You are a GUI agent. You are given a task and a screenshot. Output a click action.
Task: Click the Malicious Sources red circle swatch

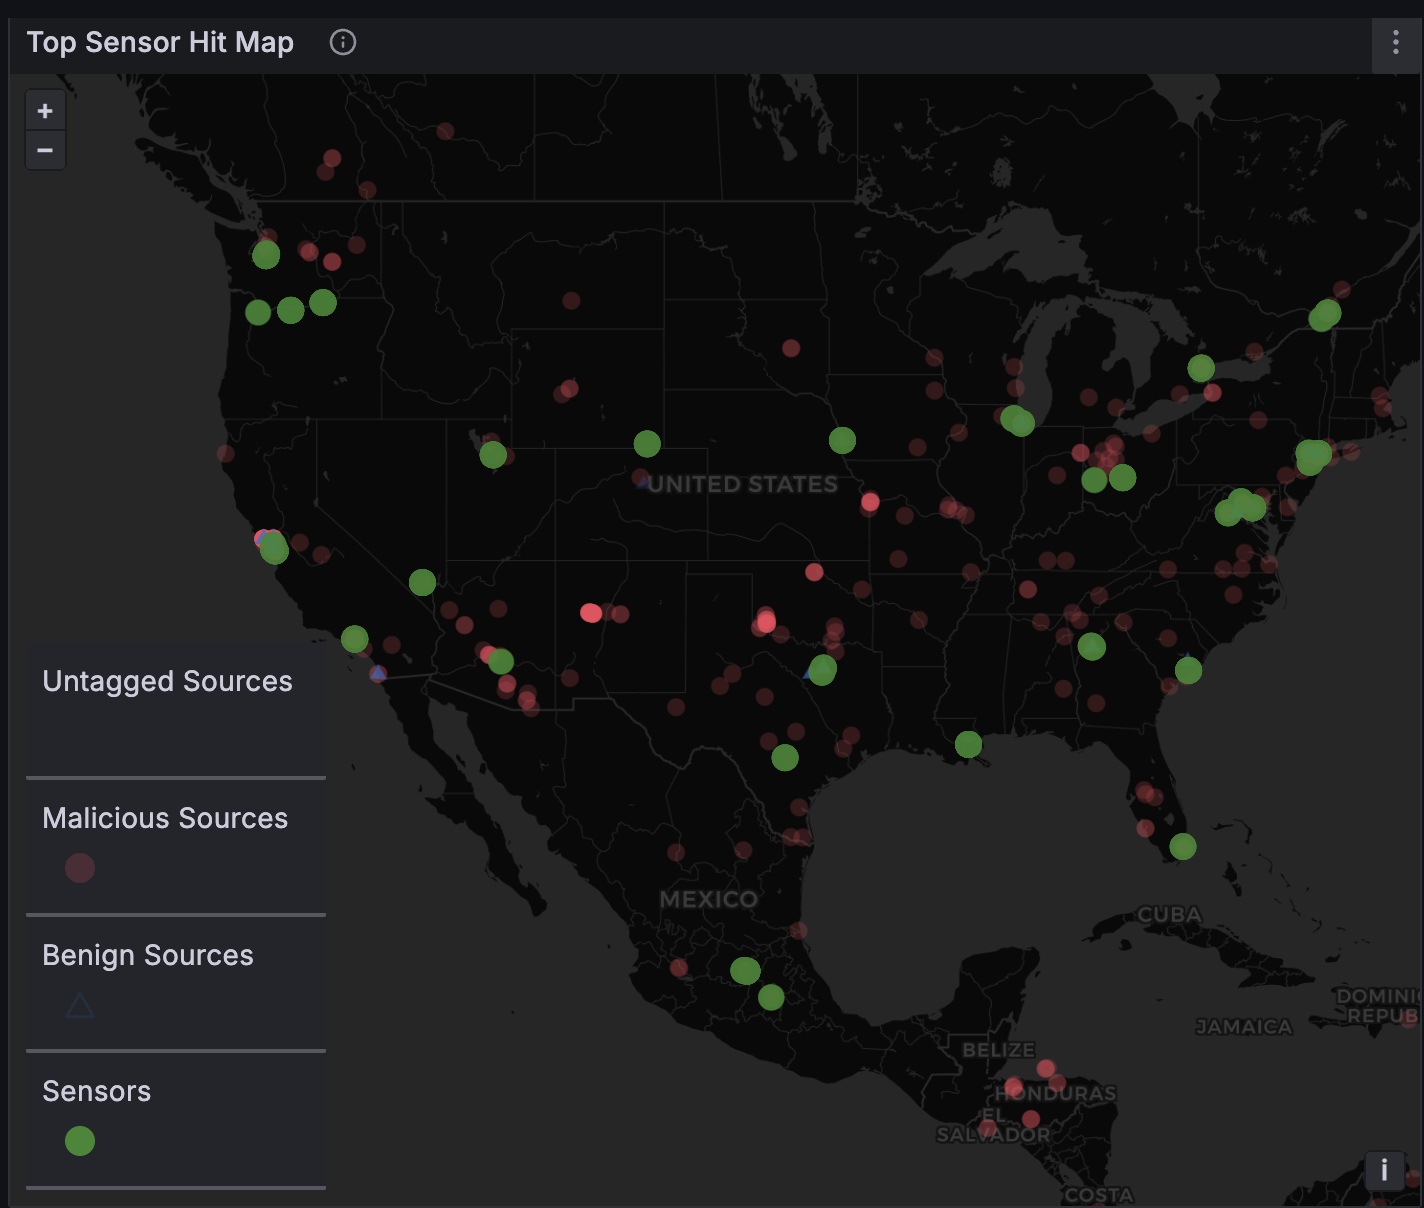click(x=80, y=868)
